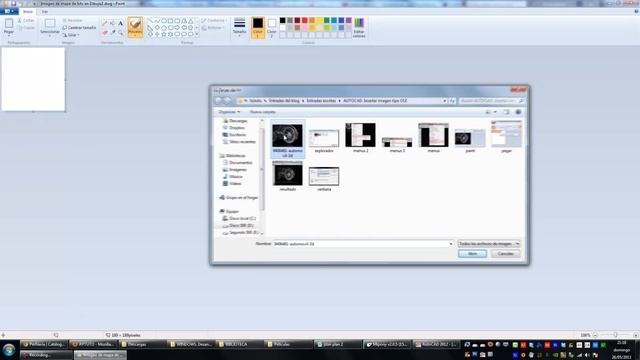640x360 pixels.
Task: Open the file type filter dropdown
Action: [489, 244]
